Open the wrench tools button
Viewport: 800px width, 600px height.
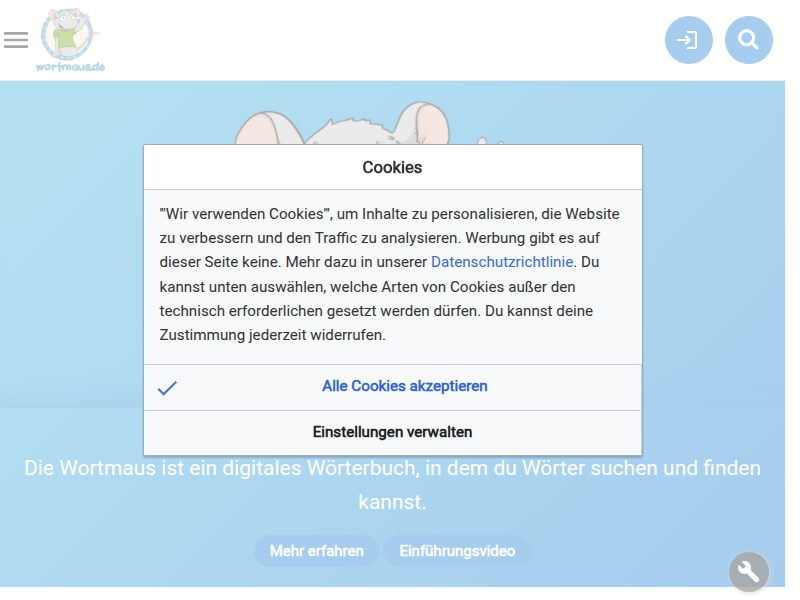click(x=748, y=572)
